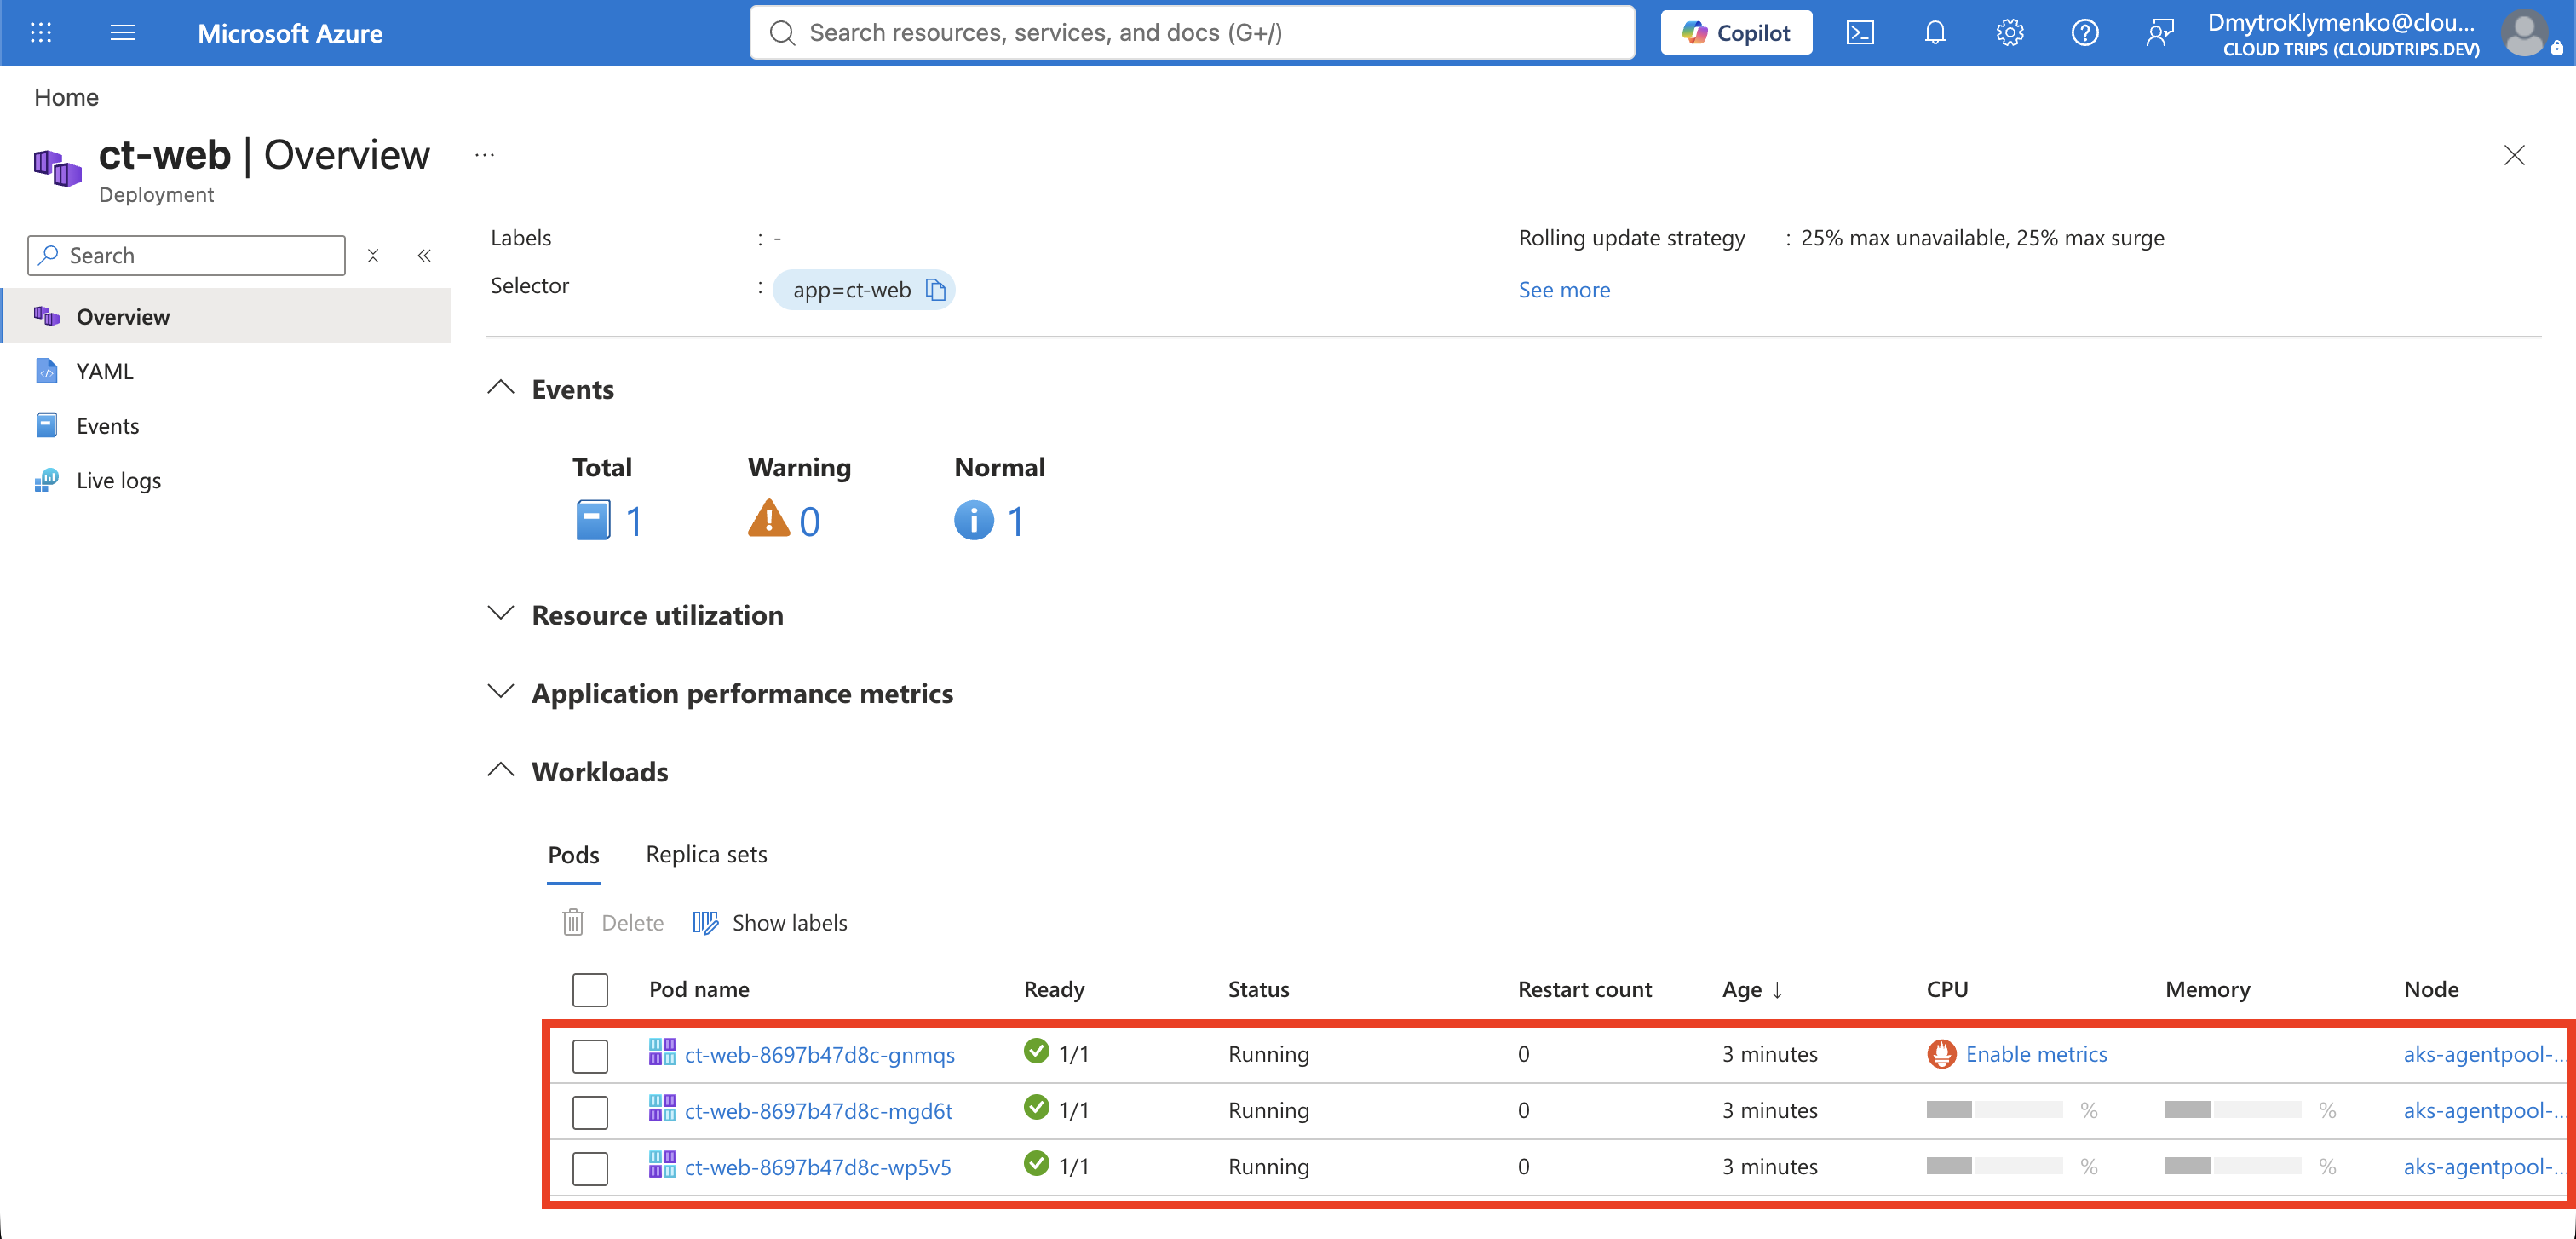Image resolution: width=2576 pixels, height=1239 pixels.
Task: Click the See more link
Action: (1564, 290)
